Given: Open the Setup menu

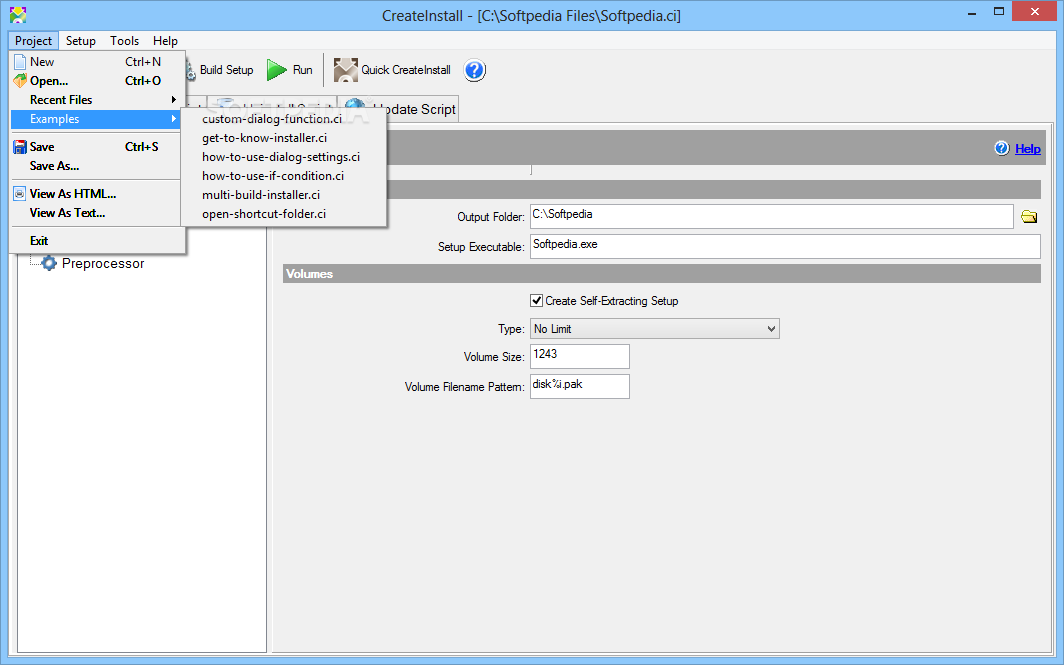Looking at the screenshot, I should pyautogui.click(x=81, y=41).
